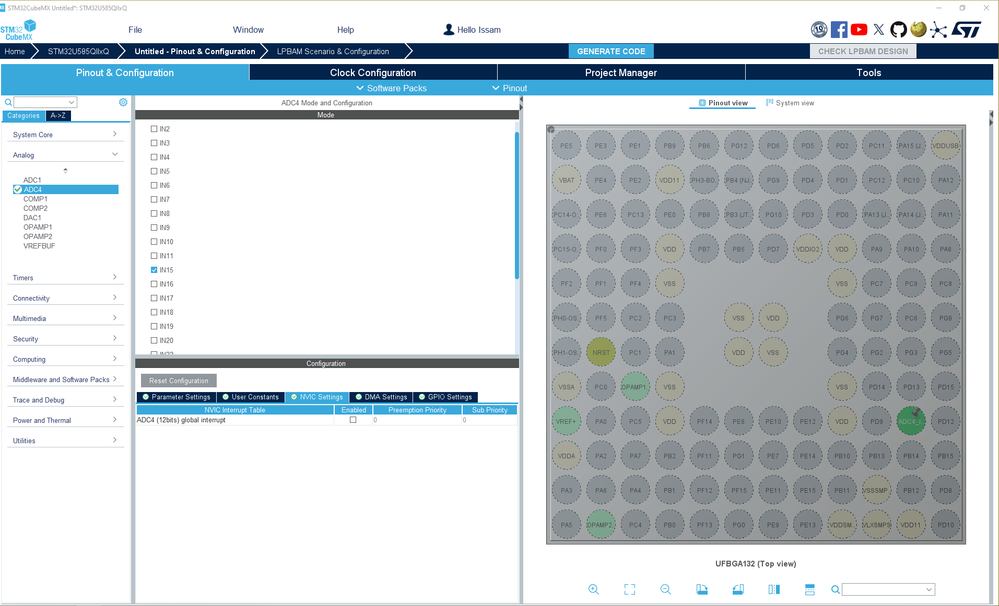Click the GENERATE CODE button
Image resolution: width=999 pixels, height=606 pixels.
pyautogui.click(x=611, y=51)
